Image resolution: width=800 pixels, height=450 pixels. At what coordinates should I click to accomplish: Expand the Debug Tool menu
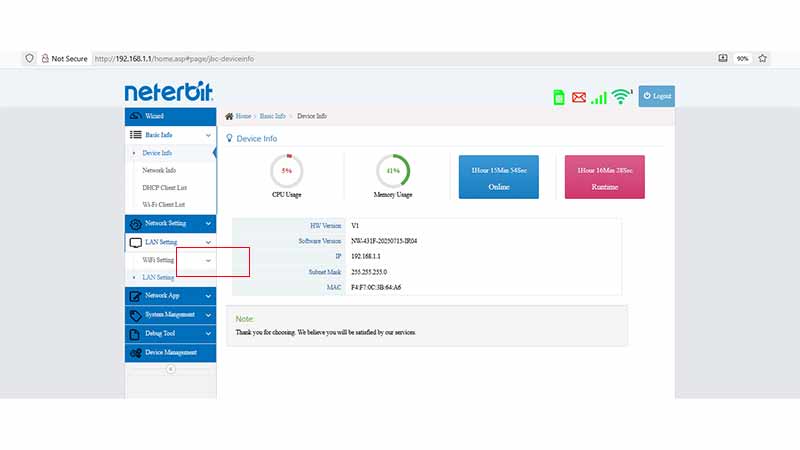(170, 334)
